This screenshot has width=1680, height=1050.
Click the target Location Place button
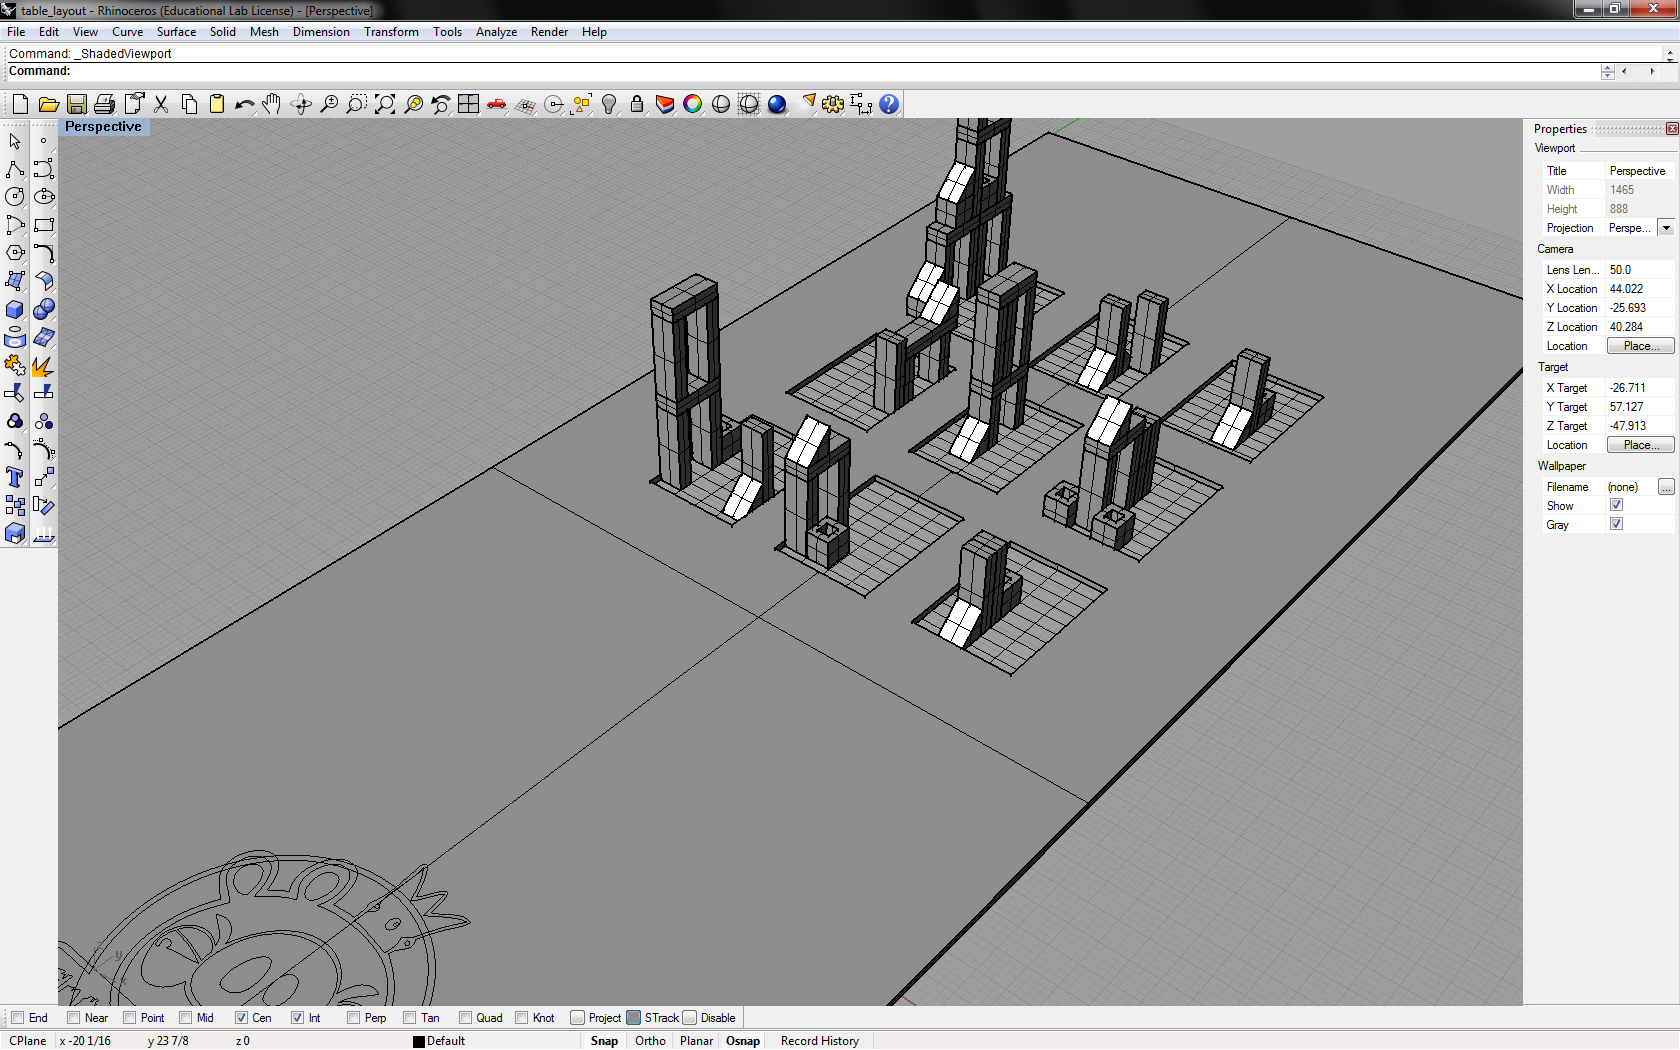point(1640,445)
